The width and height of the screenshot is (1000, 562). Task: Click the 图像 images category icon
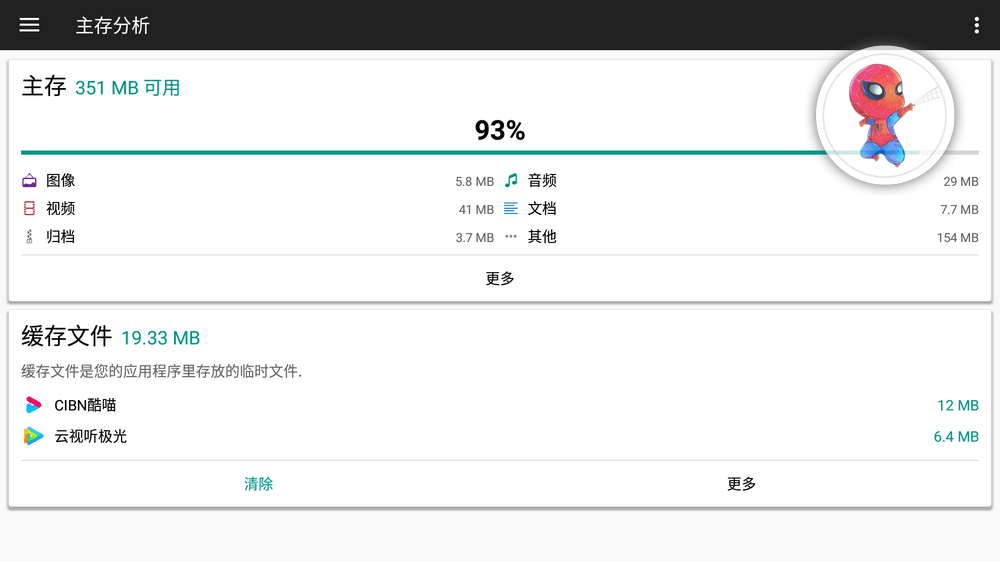tap(30, 181)
